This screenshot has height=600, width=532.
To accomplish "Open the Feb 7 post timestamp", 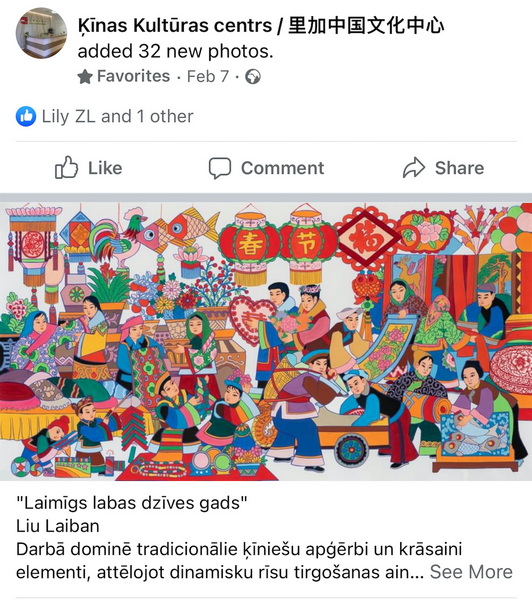I will coord(208,77).
